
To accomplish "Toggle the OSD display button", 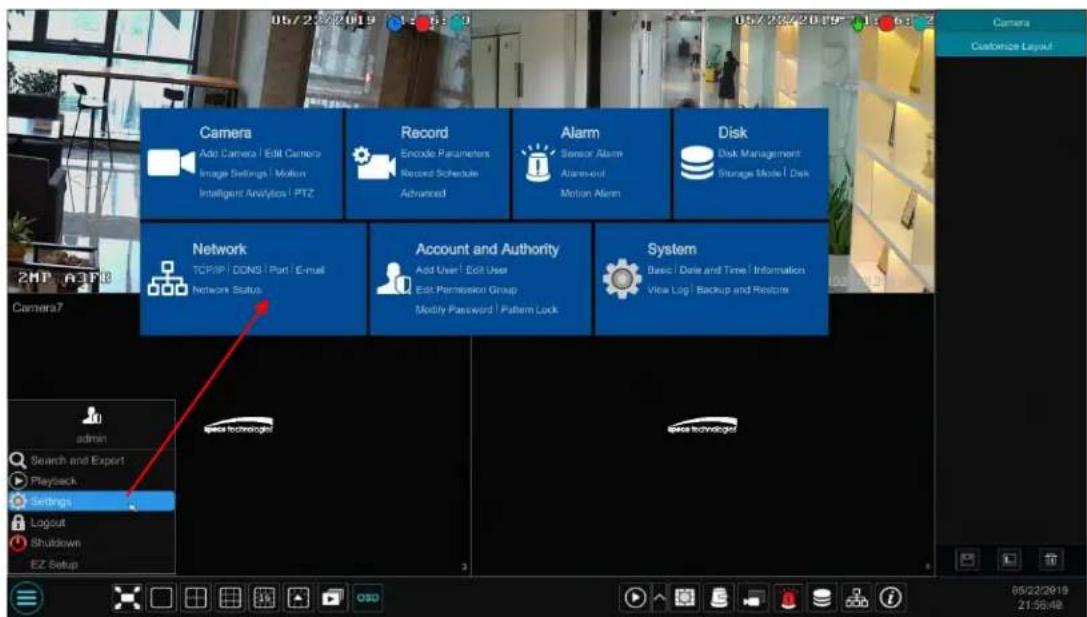I will (x=367, y=598).
